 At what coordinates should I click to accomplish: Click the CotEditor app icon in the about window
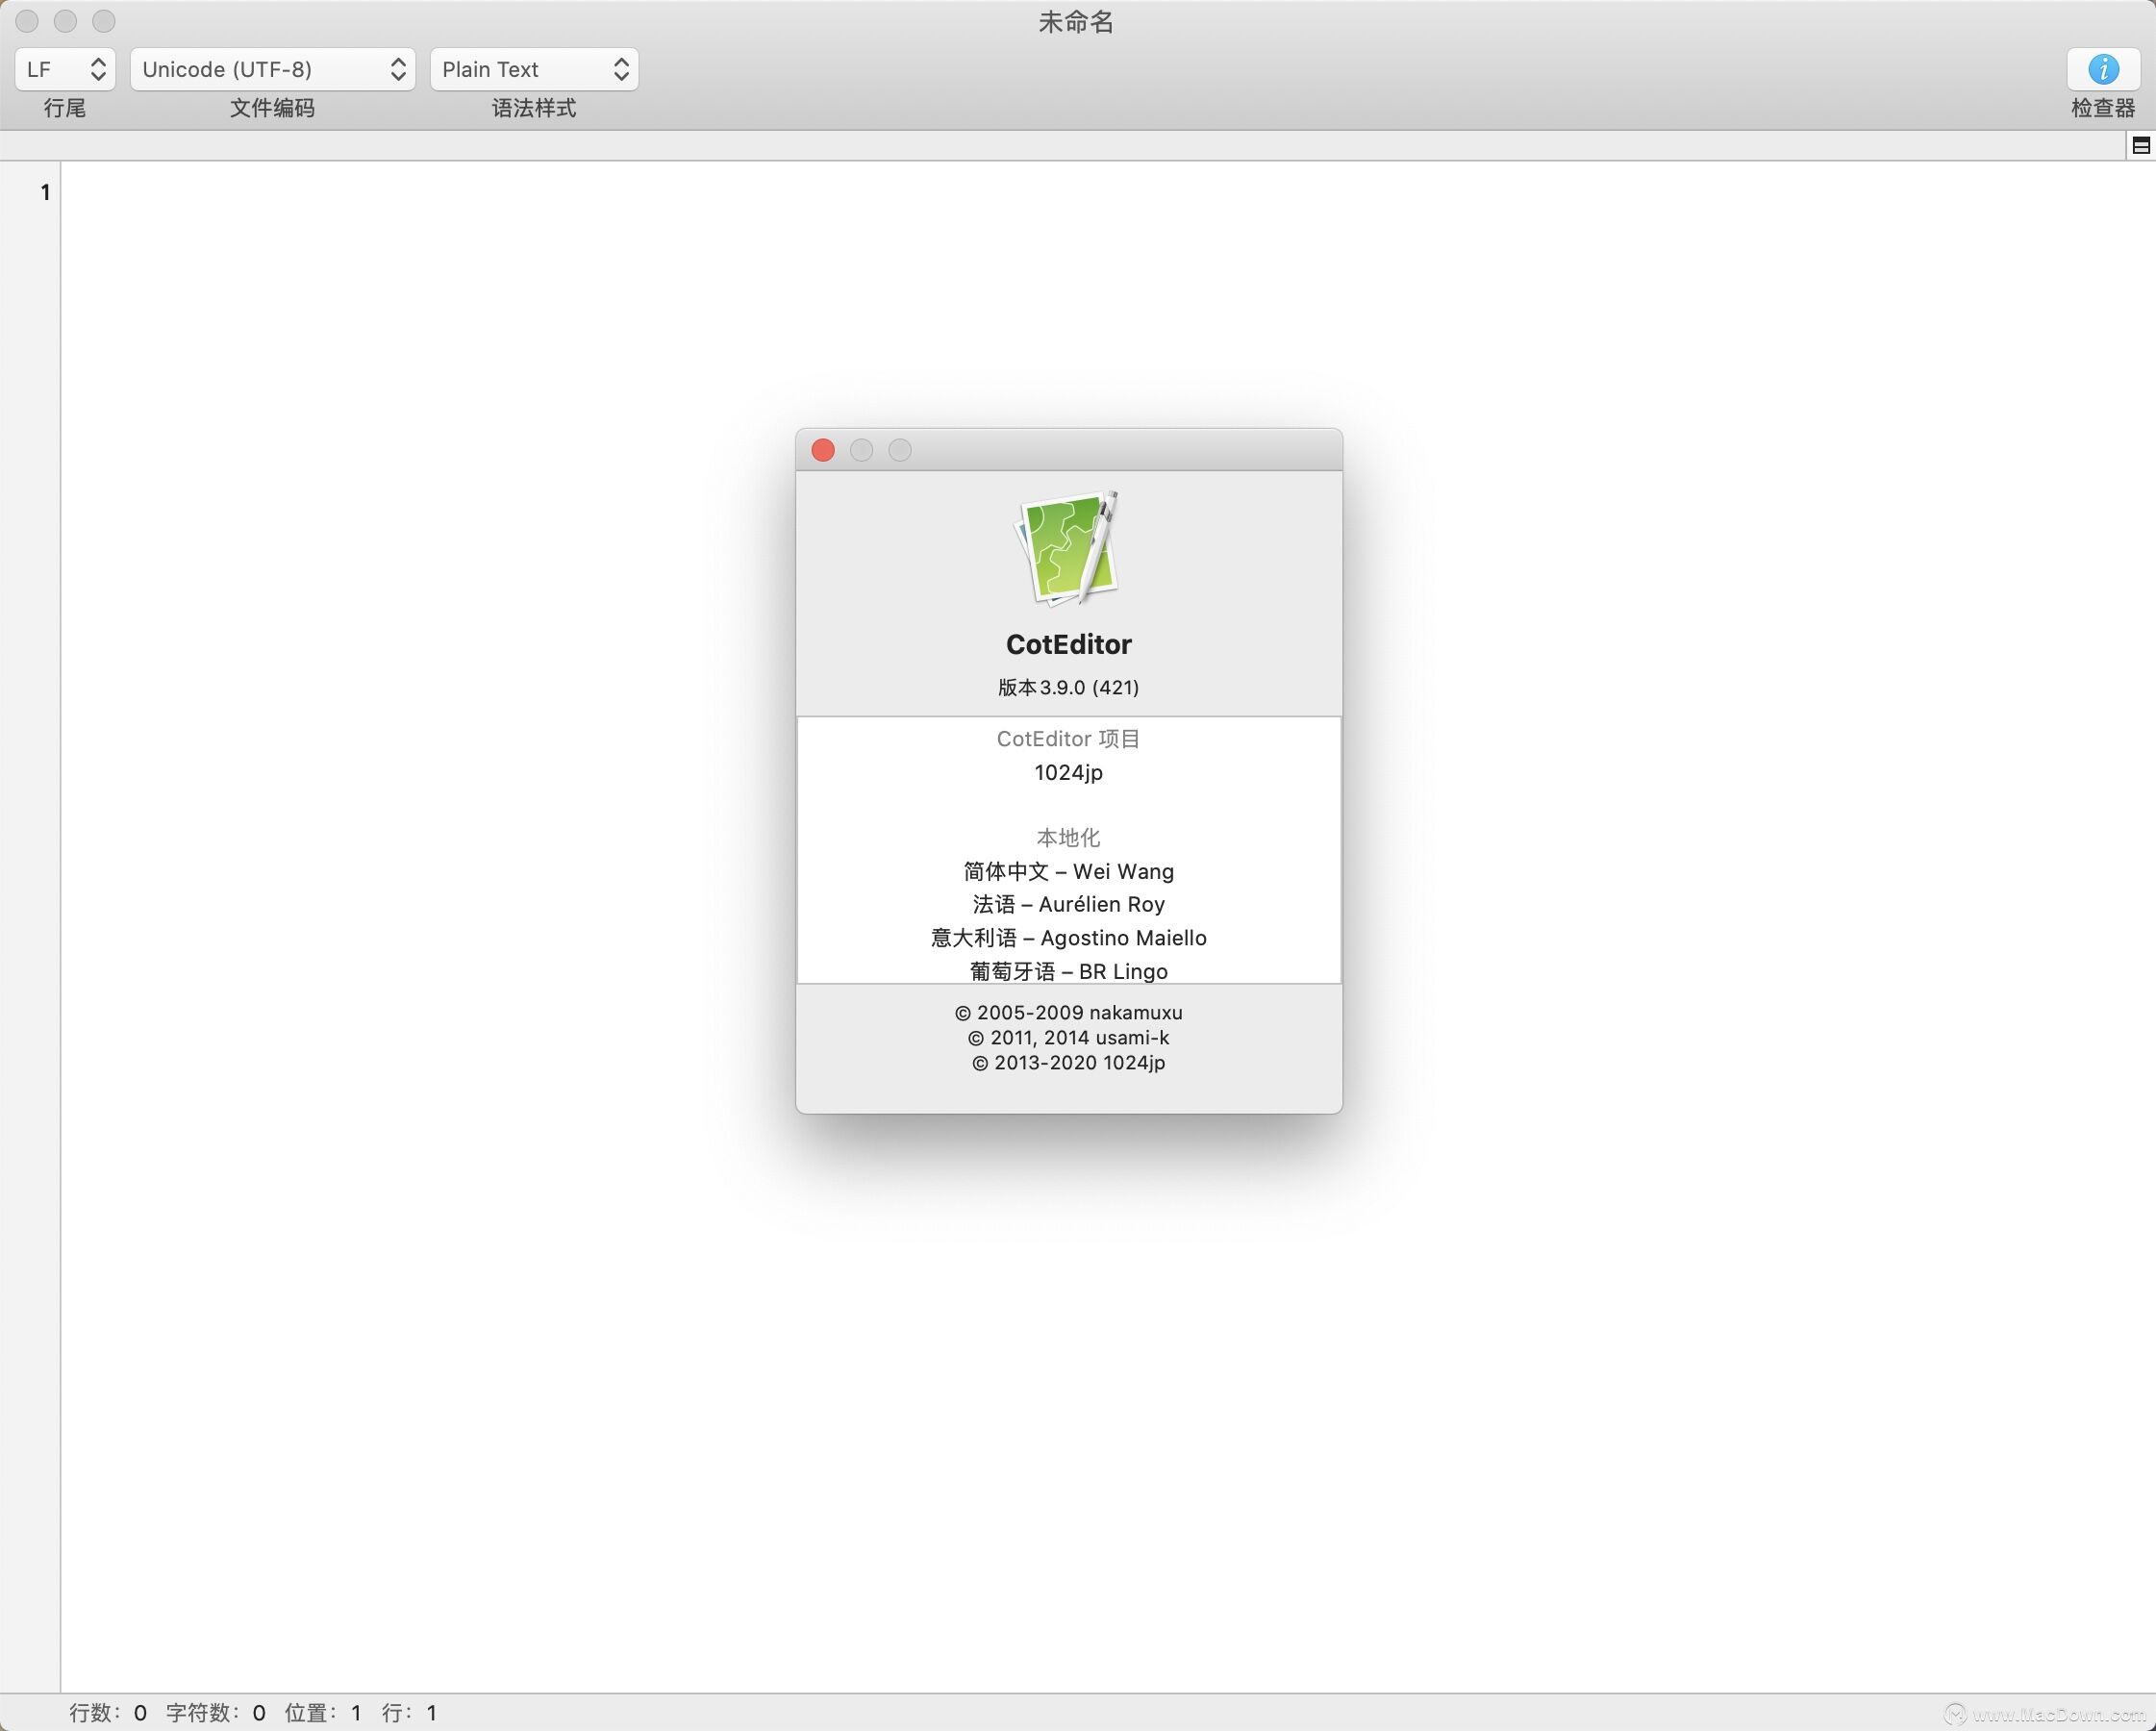pos(1068,548)
